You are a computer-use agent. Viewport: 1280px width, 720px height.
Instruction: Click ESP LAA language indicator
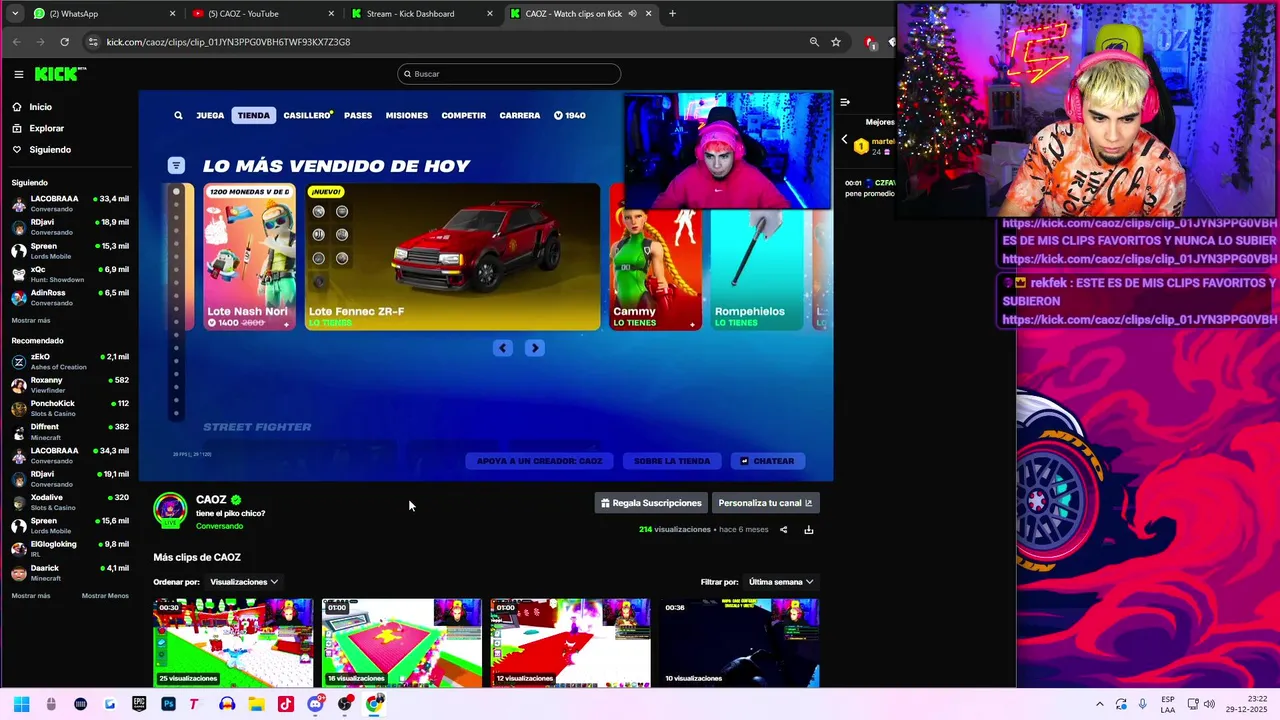pos(1168,704)
